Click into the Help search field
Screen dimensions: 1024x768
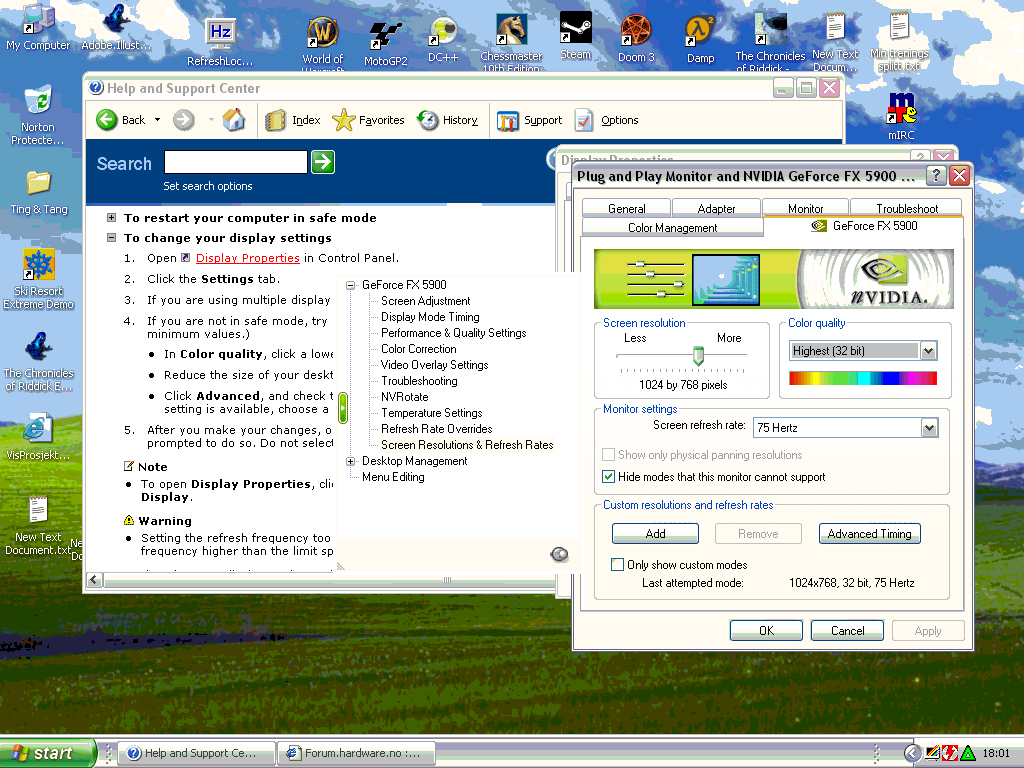coord(236,162)
